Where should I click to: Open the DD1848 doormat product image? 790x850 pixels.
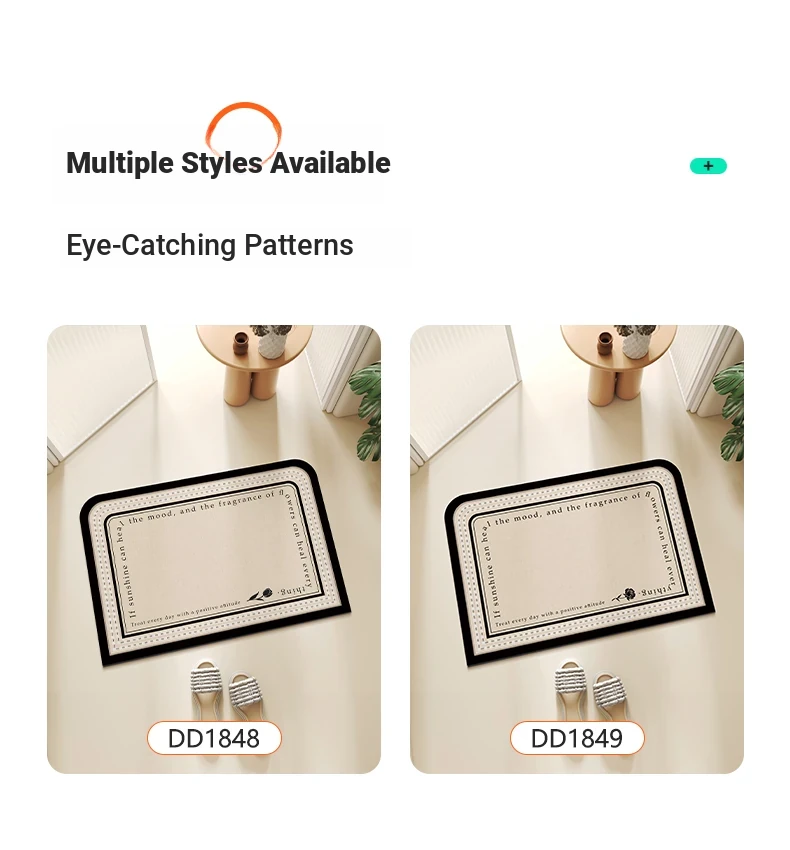coord(214,549)
